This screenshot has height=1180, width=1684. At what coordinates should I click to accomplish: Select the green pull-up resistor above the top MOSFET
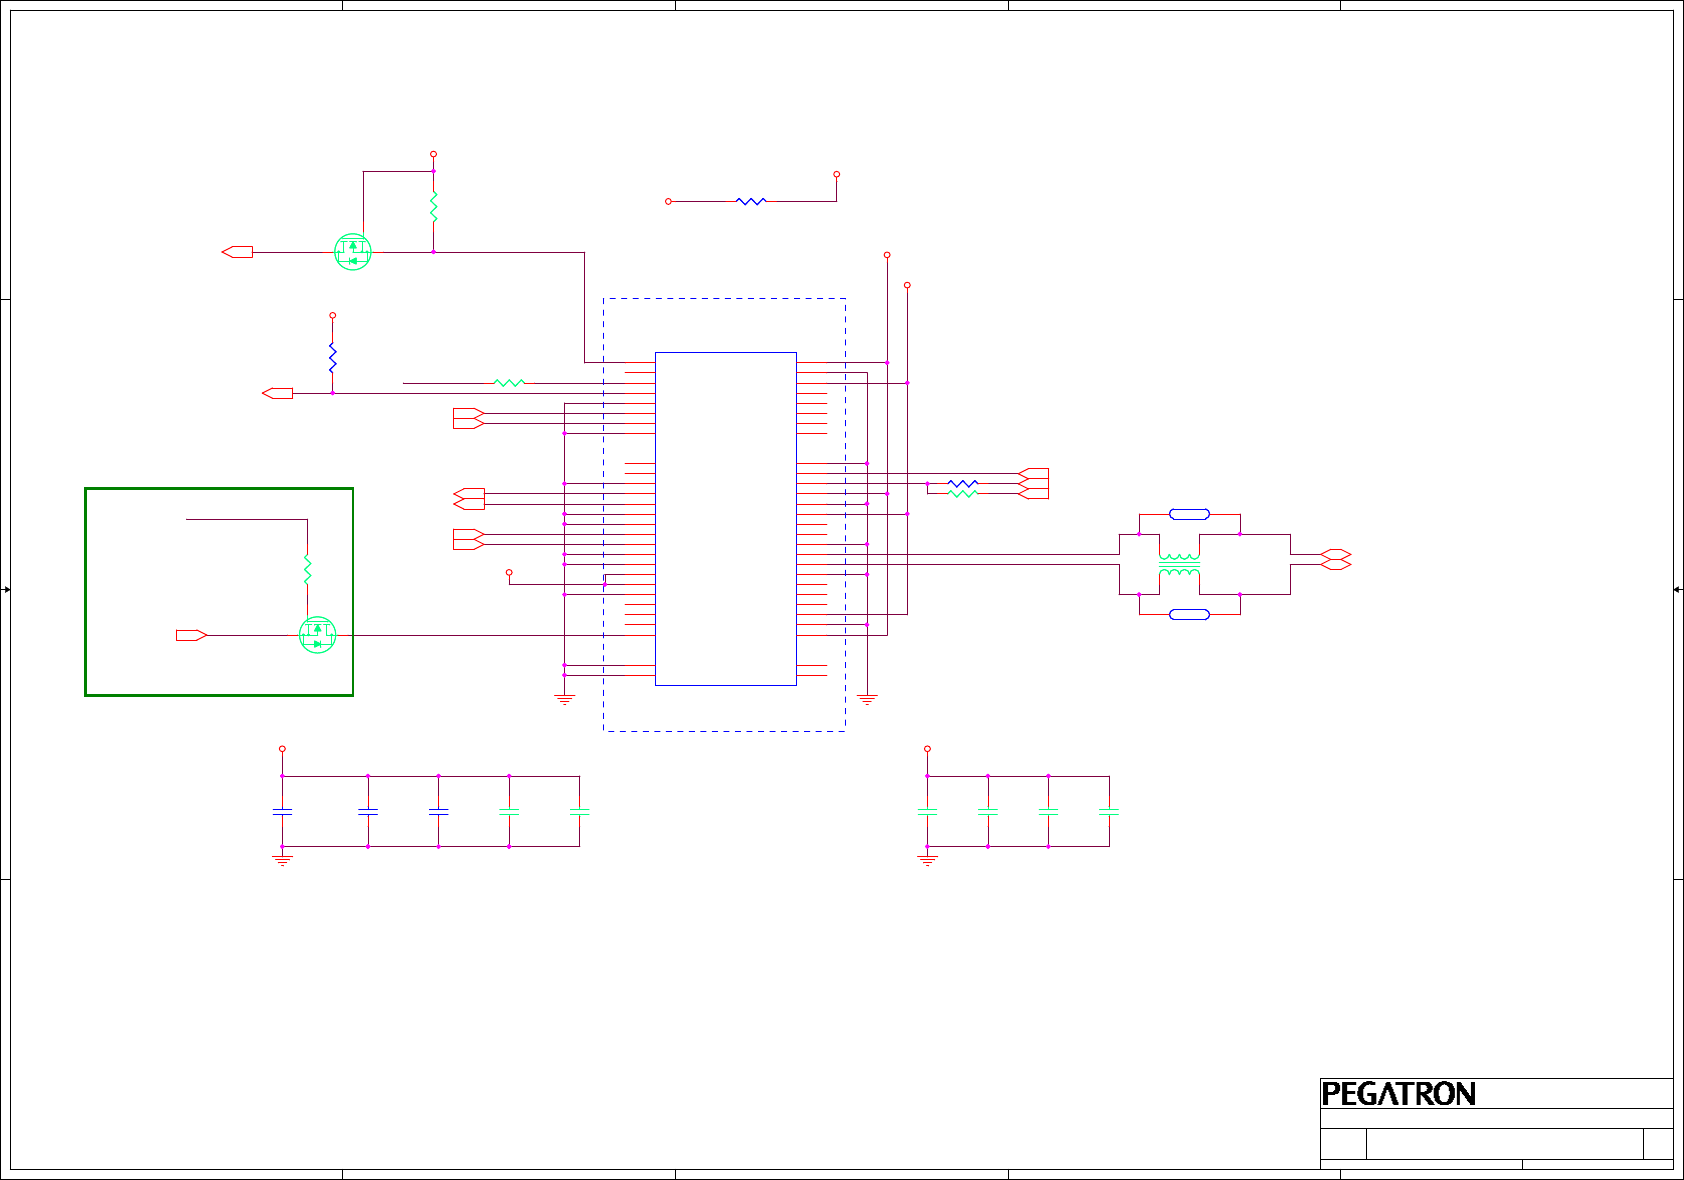(x=433, y=207)
